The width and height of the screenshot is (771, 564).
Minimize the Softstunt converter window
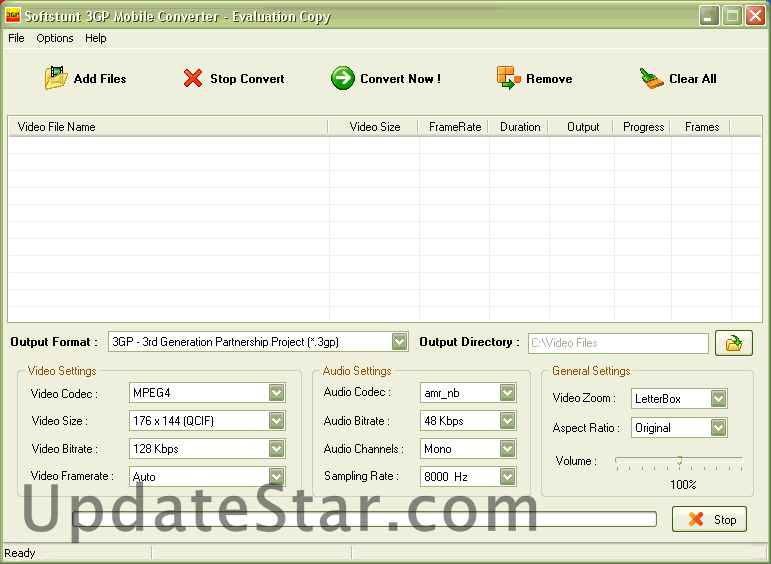tap(709, 16)
